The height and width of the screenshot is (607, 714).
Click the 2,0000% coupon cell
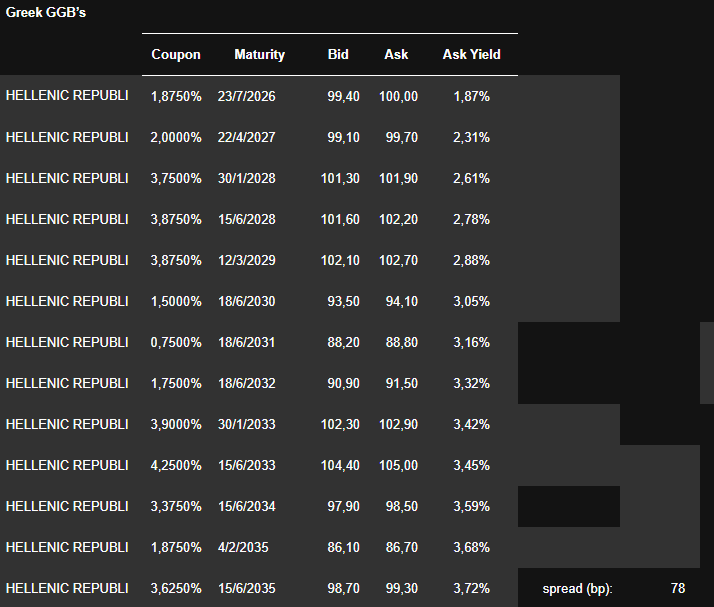point(176,137)
